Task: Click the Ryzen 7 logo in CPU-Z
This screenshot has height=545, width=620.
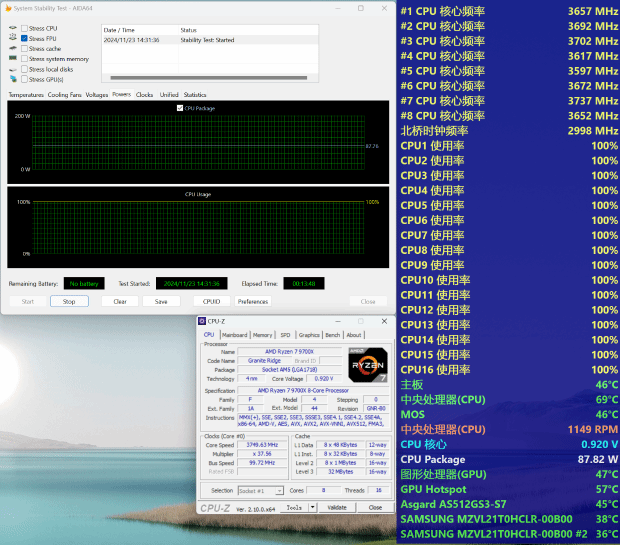Action: (x=368, y=365)
